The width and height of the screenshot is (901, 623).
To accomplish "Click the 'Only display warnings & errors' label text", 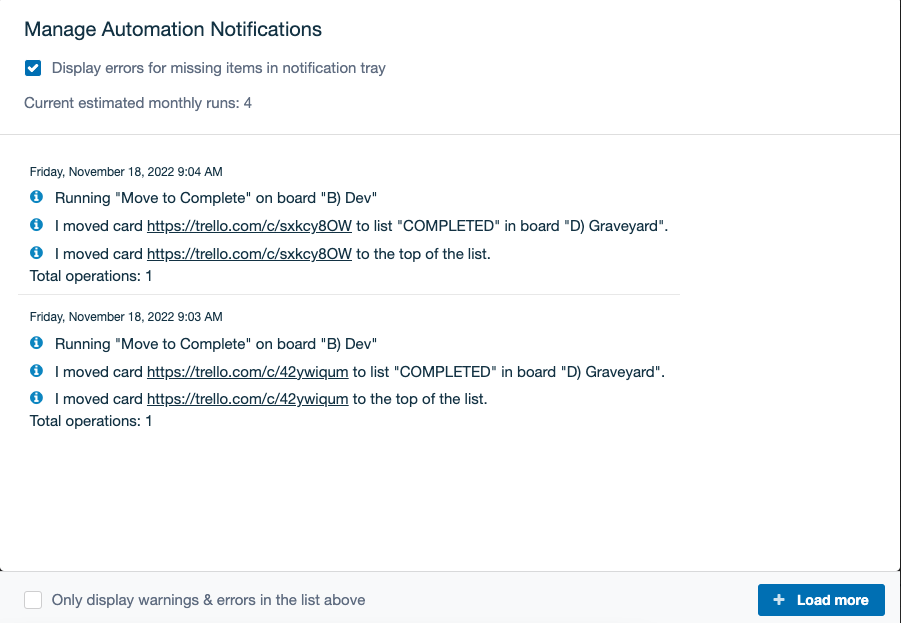I will [x=209, y=600].
